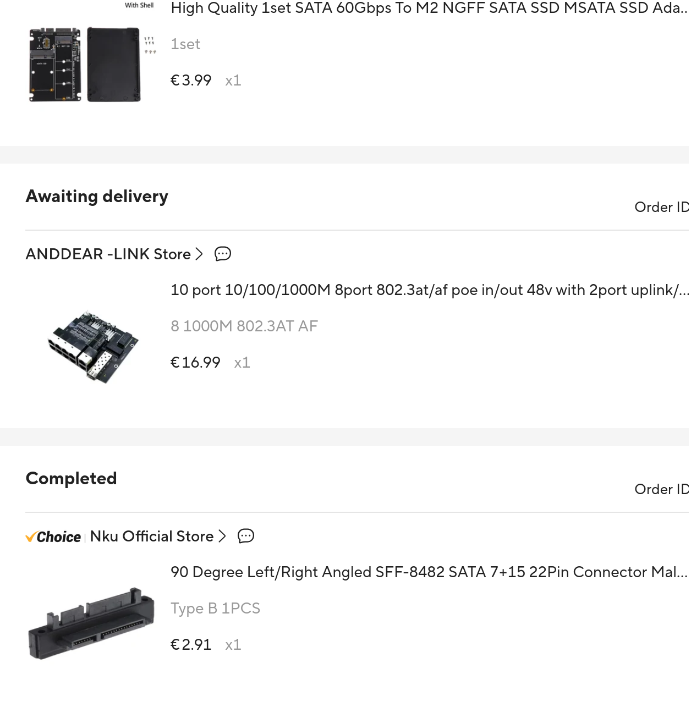The image size is (689, 717).
Task: Open the ANDDEAR -LINK Store page
Action: pyautogui.click(x=108, y=254)
